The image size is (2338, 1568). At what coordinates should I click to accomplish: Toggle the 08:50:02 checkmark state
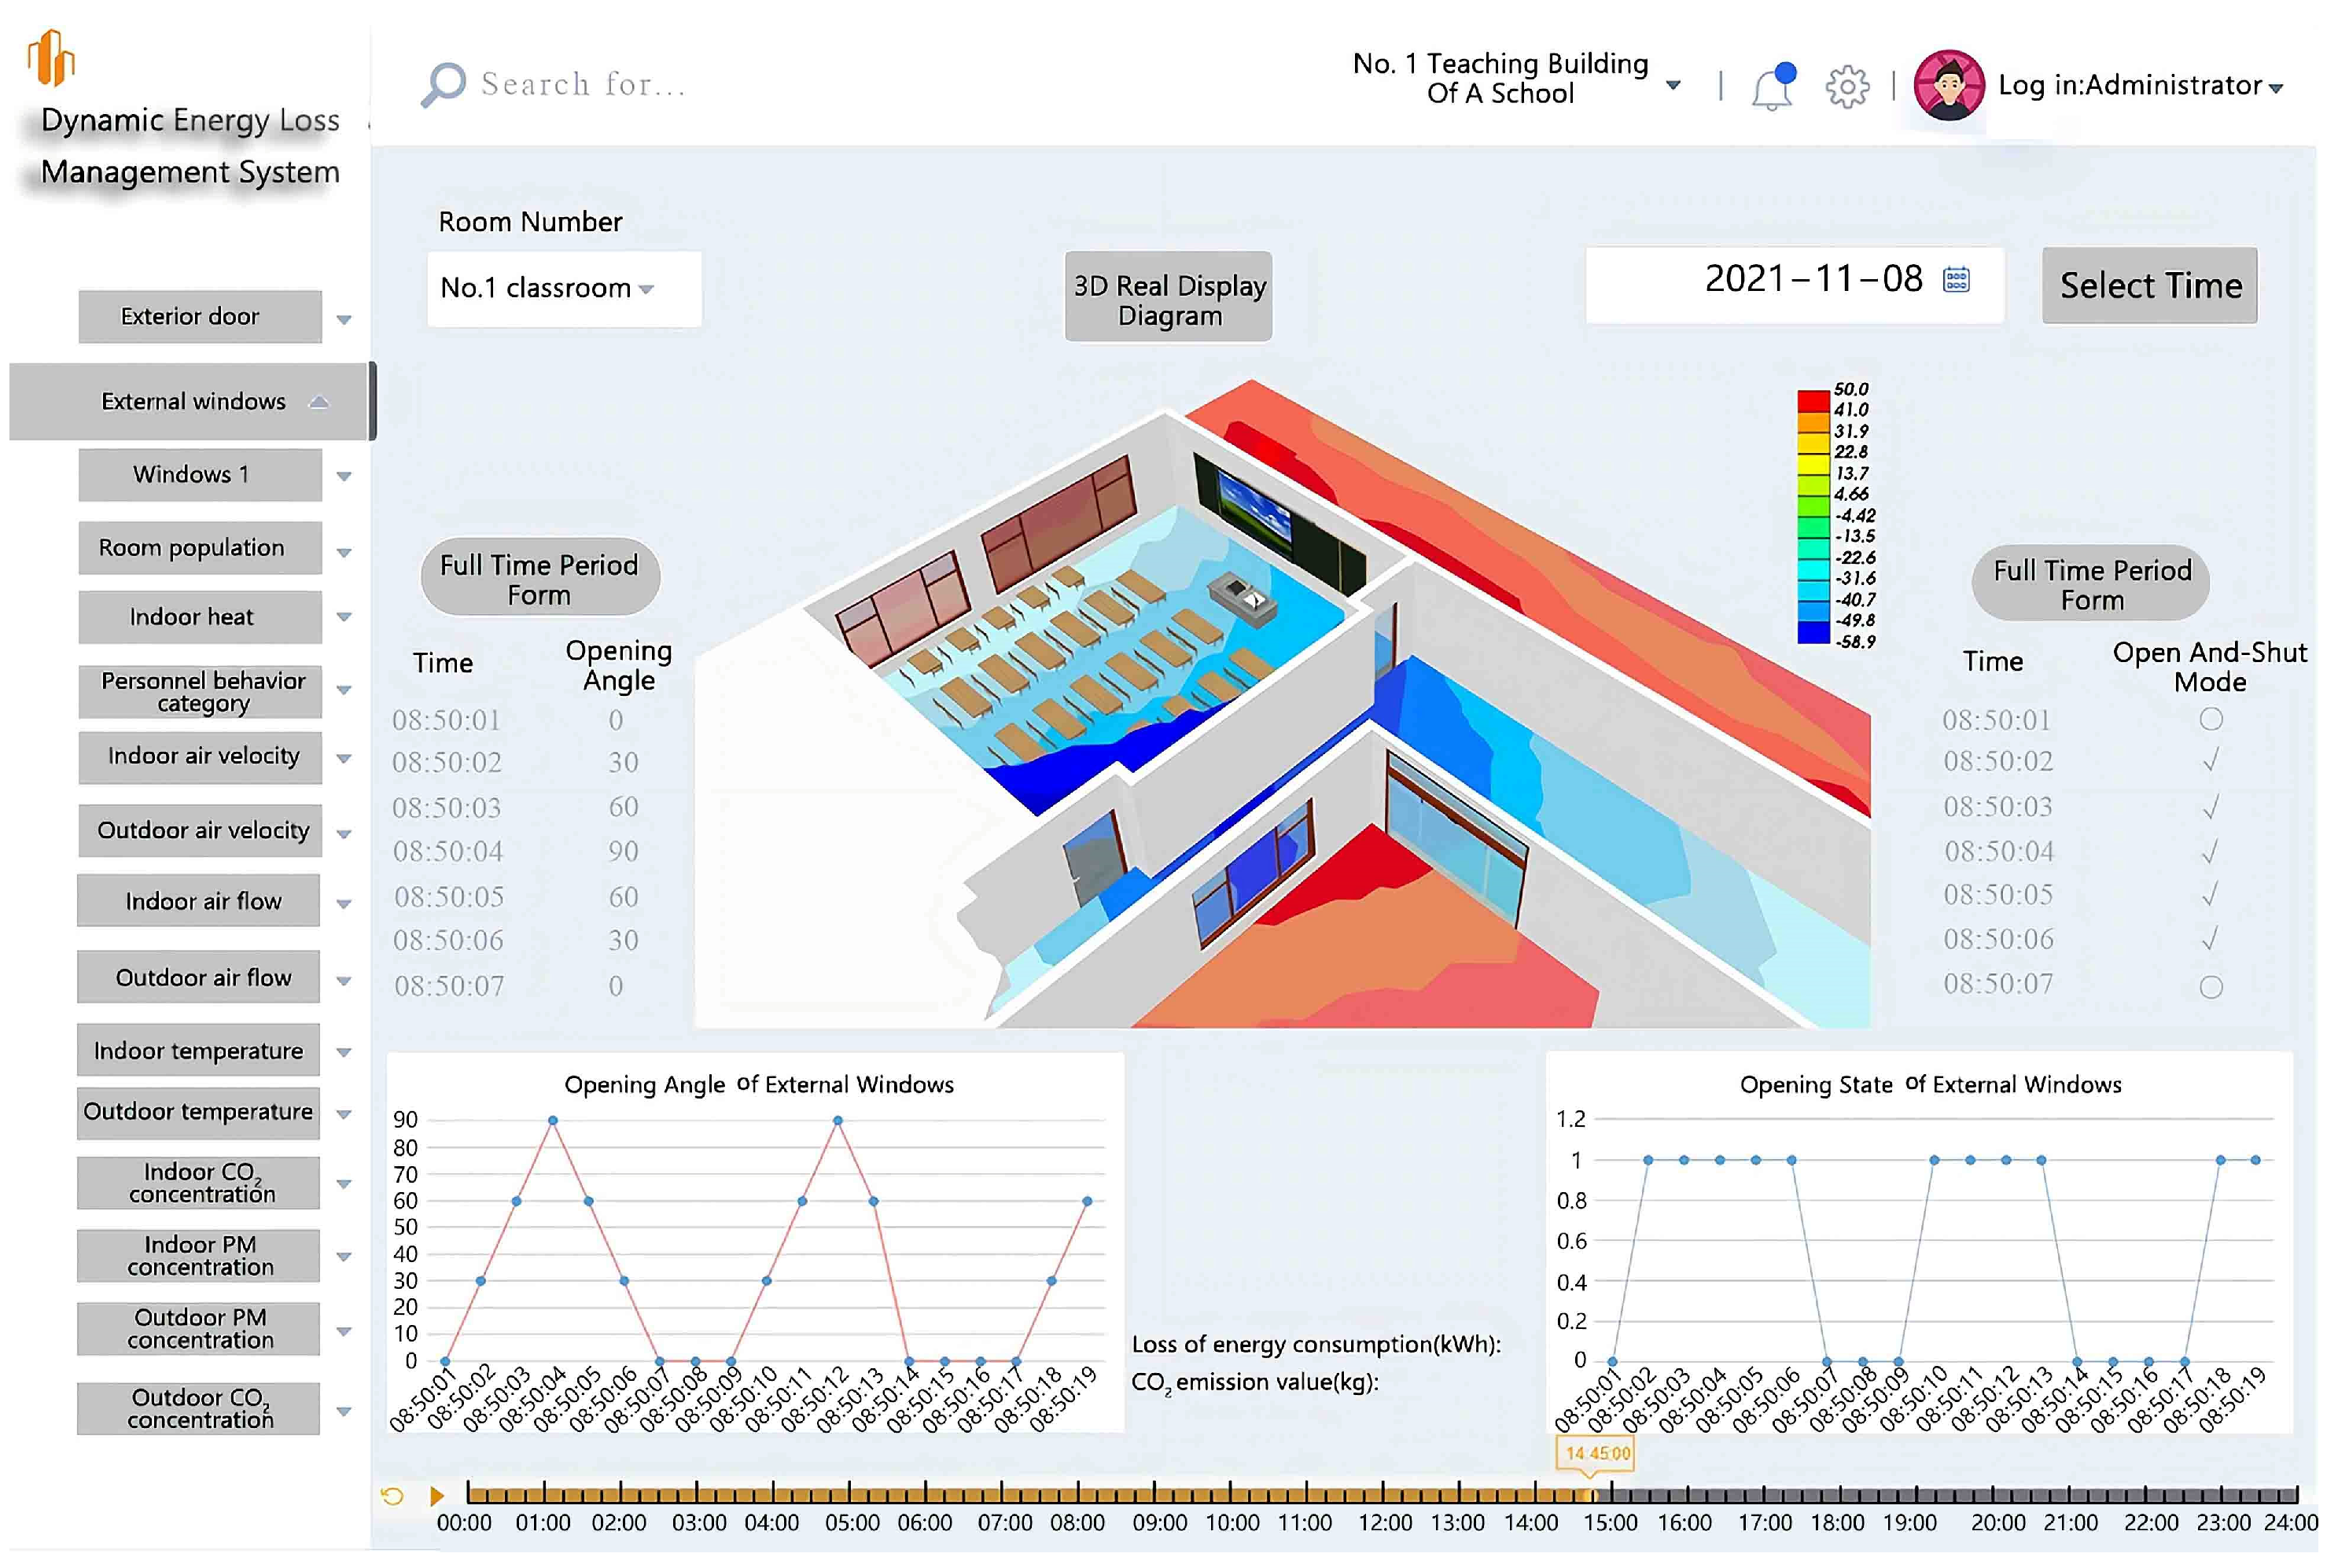tap(2211, 761)
